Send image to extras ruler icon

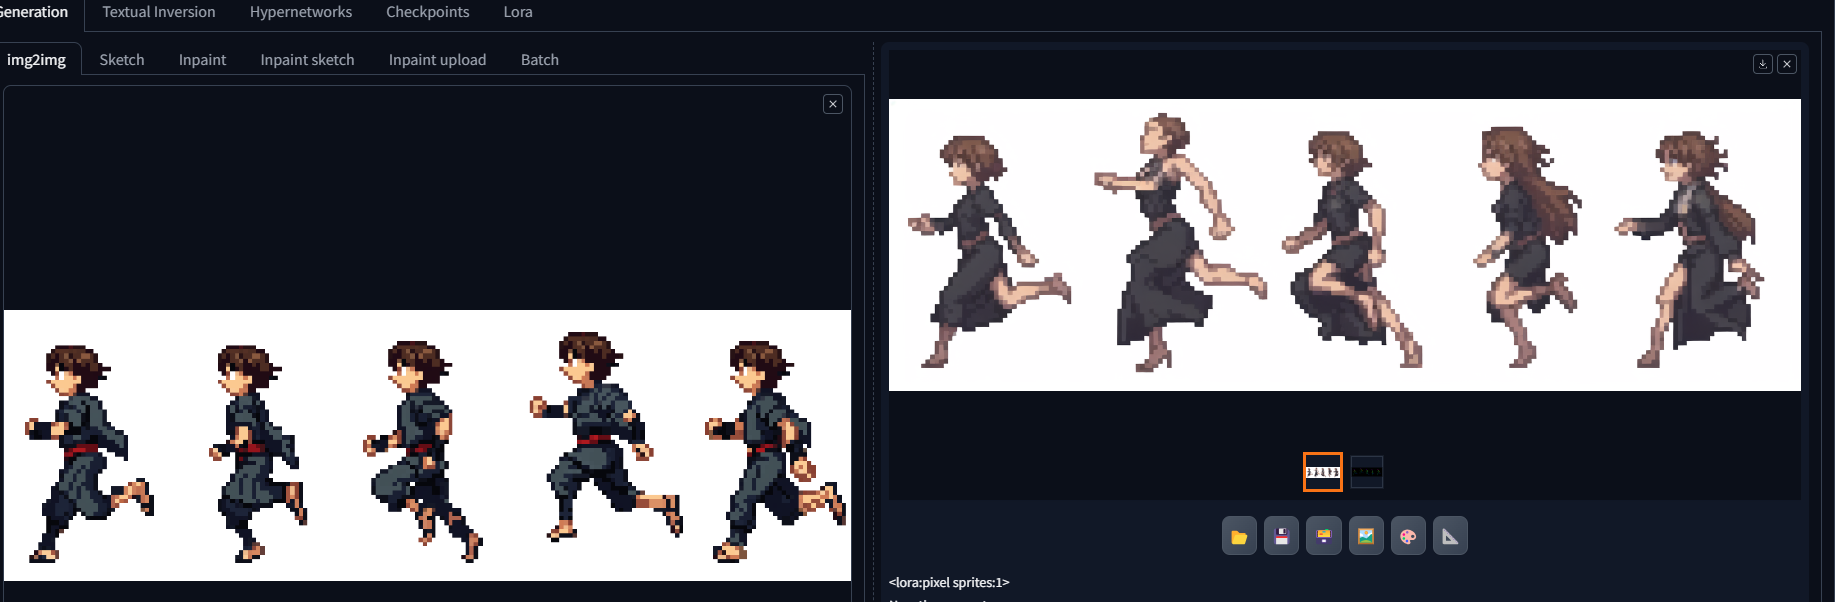(x=1450, y=536)
